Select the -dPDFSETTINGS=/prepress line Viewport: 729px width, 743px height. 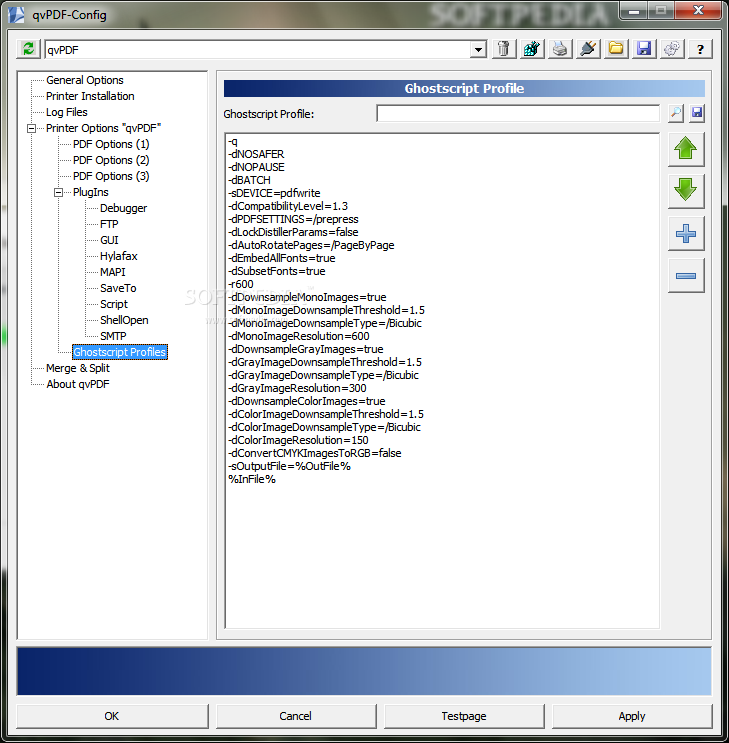[x=293, y=219]
